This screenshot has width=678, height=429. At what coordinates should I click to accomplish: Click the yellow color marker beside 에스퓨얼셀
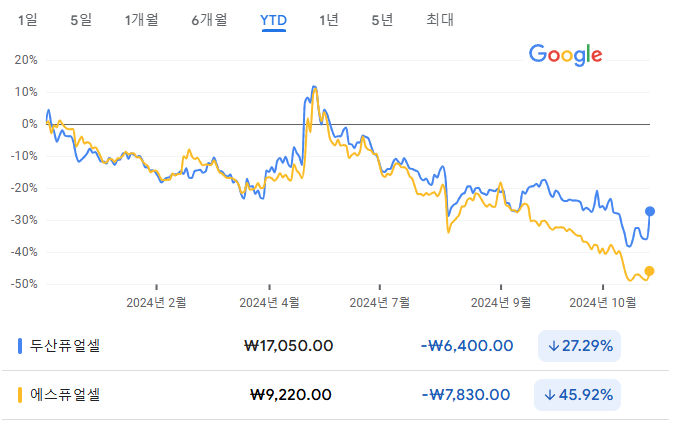19,395
